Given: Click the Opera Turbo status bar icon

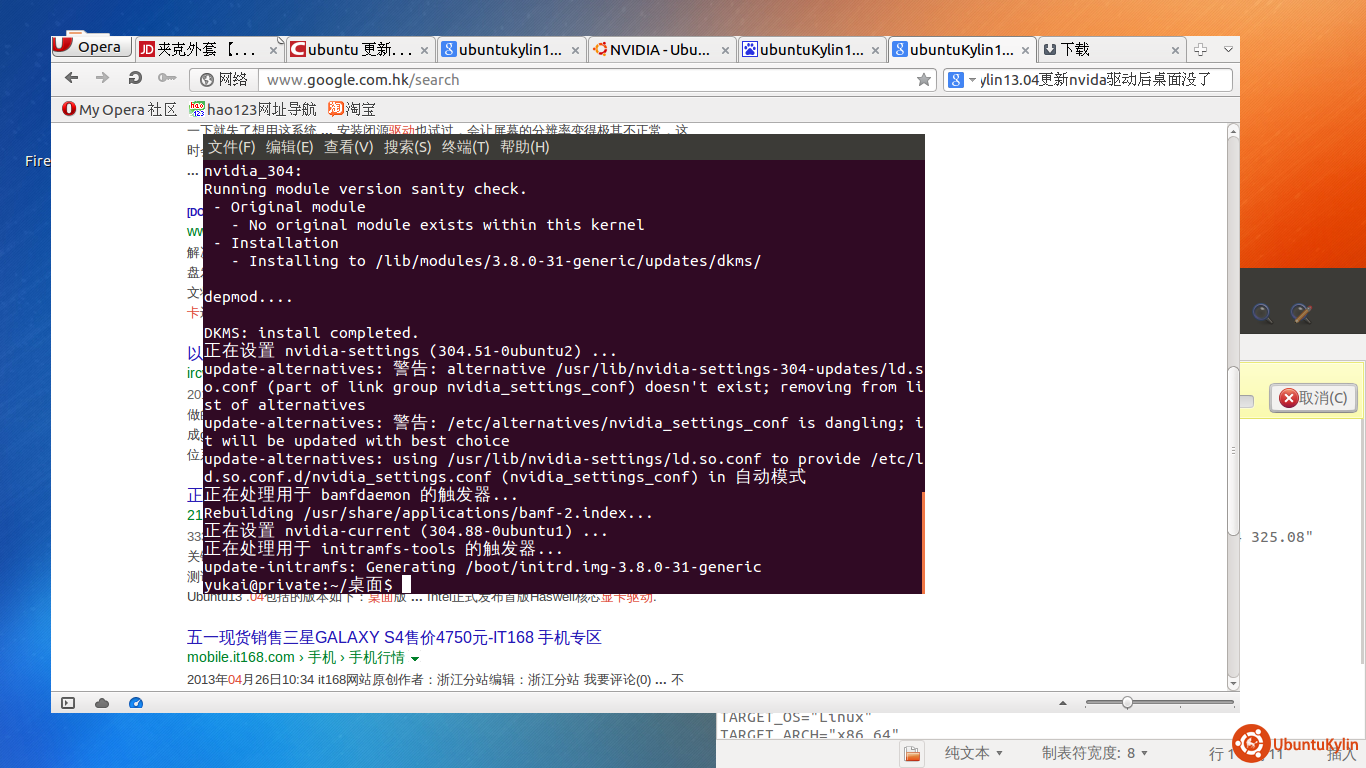Looking at the screenshot, I should pos(135,703).
